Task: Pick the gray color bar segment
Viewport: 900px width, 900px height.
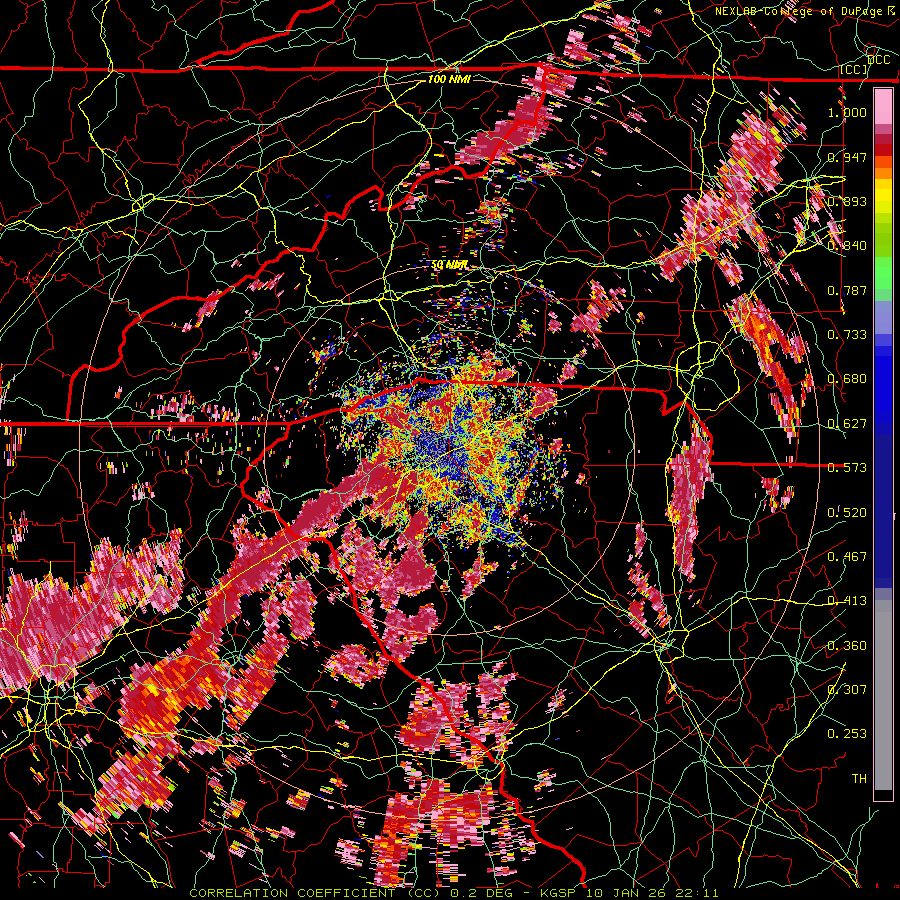Action: tap(883, 695)
